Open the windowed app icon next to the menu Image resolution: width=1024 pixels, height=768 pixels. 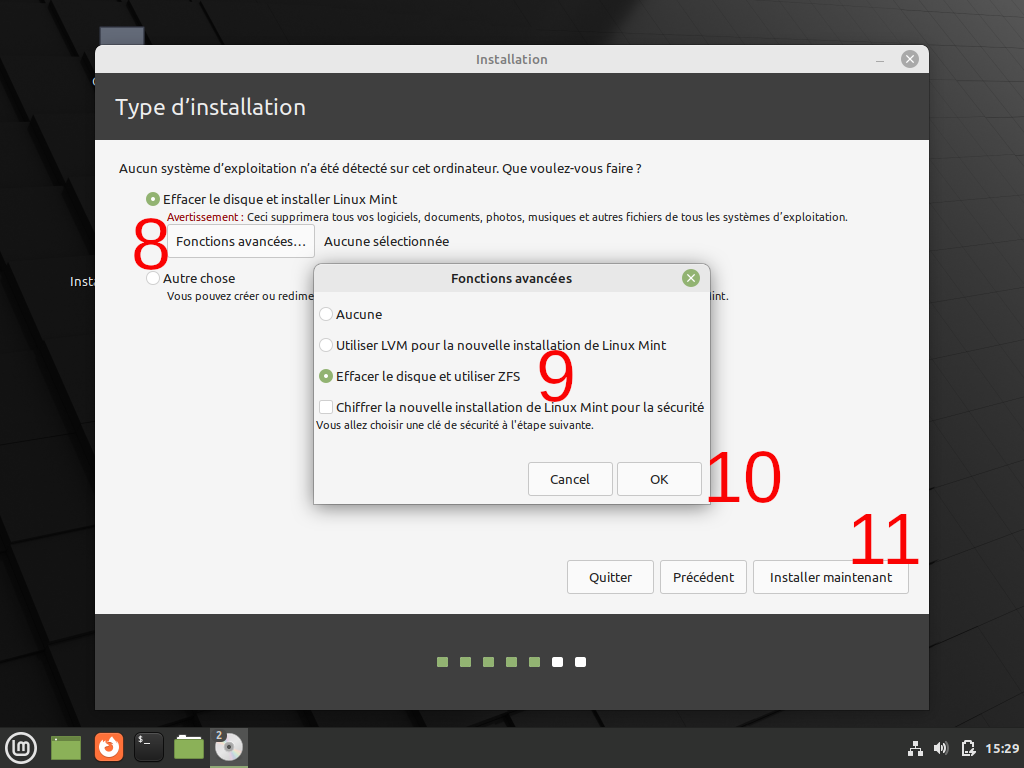tap(65, 747)
